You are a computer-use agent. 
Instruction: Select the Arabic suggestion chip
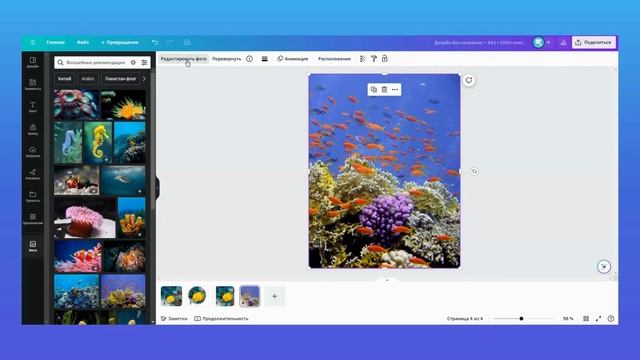point(88,79)
